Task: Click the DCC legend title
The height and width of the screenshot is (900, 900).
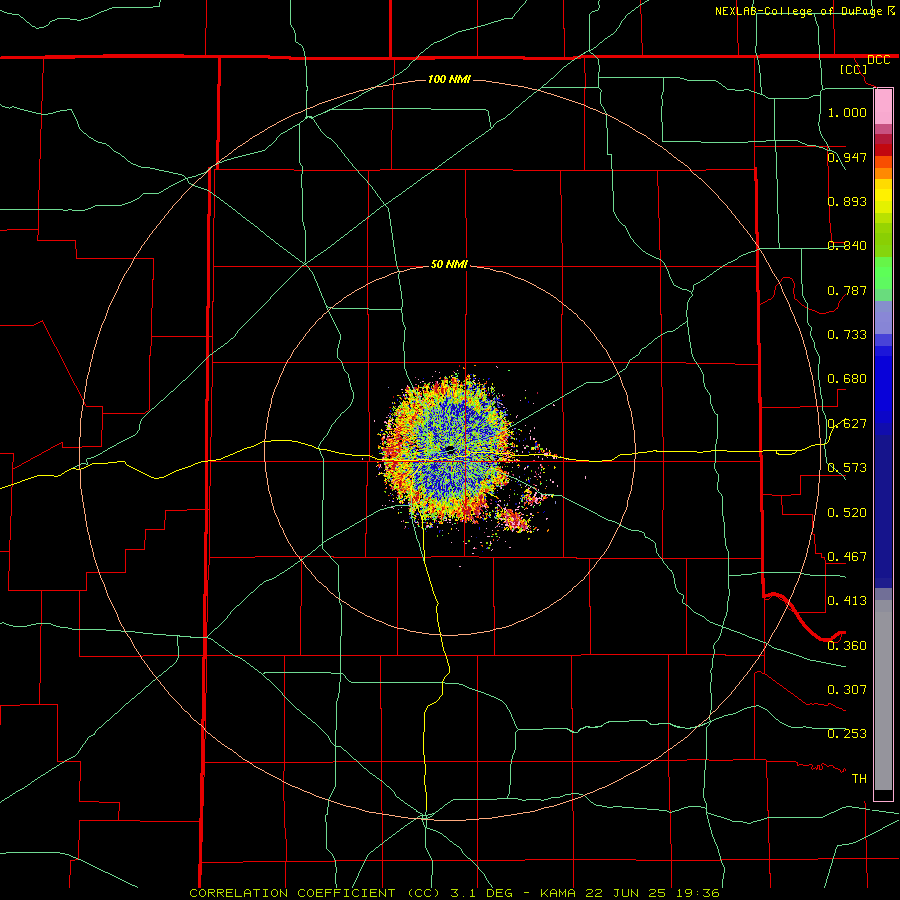Action: click(878, 60)
